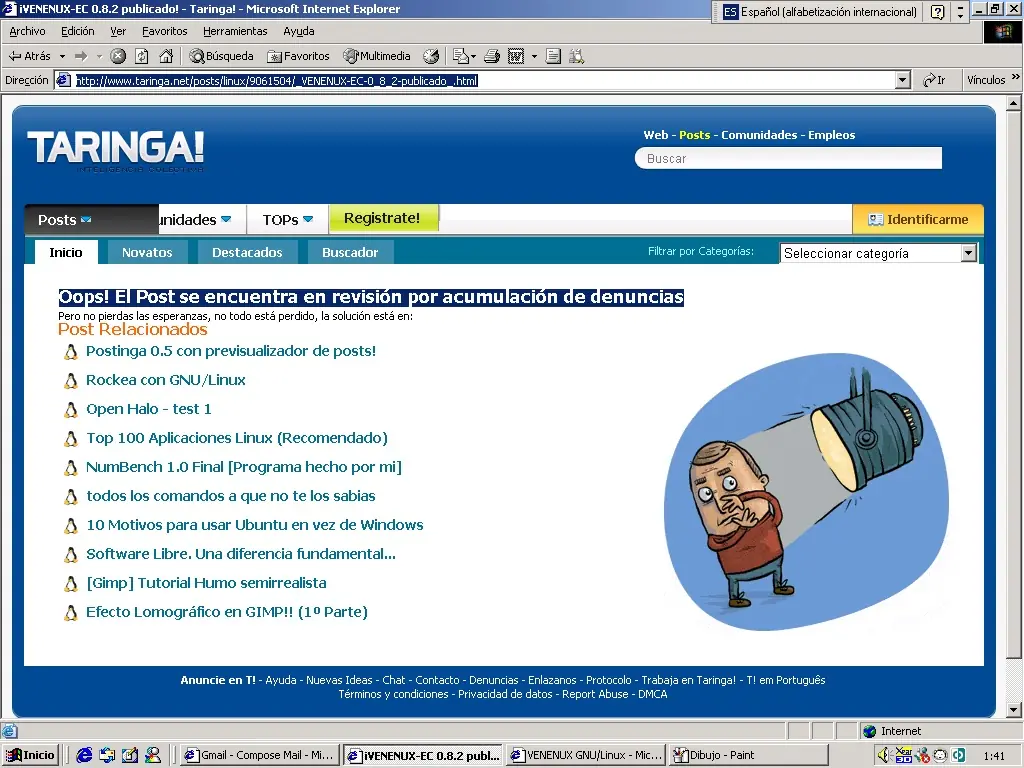
Task: Stop page loading with the X icon
Action: point(118,56)
